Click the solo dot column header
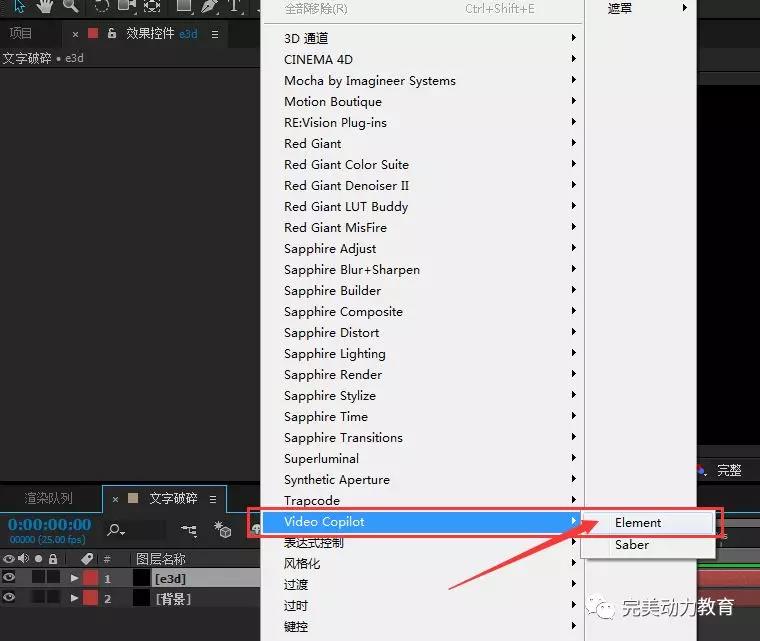Image resolution: width=760 pixels, height=641 pixels. coord(38,559)
